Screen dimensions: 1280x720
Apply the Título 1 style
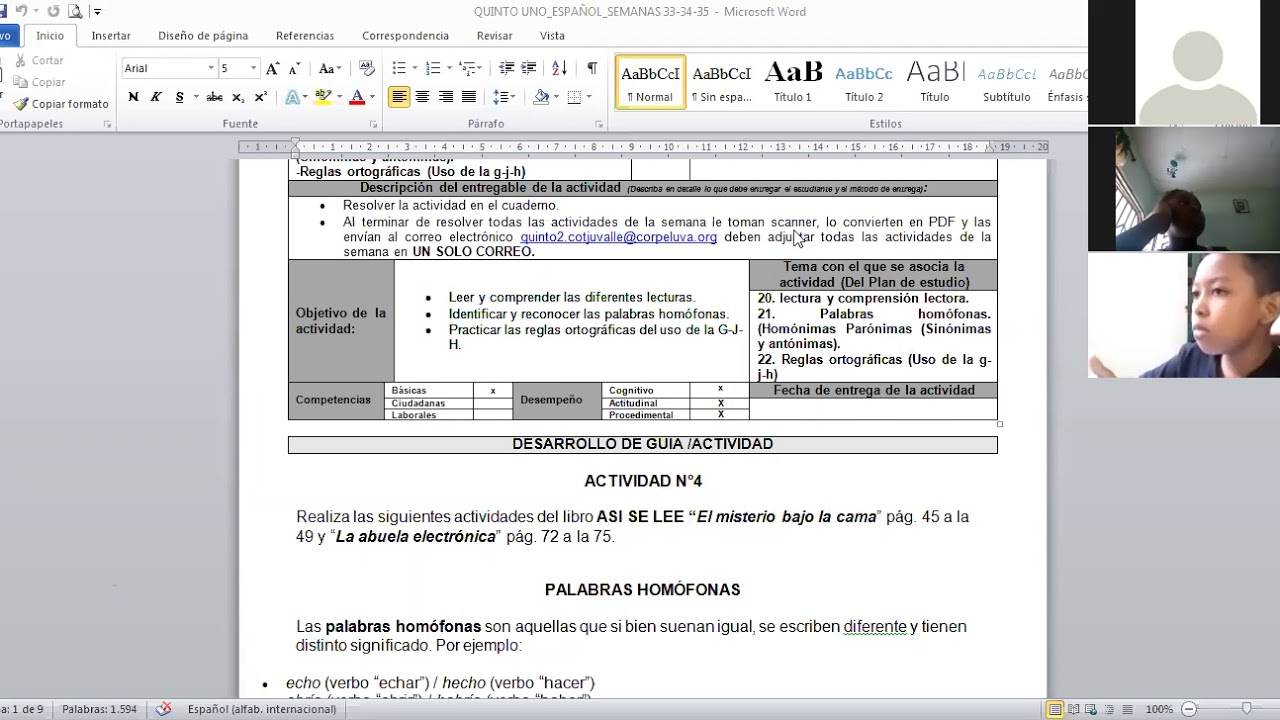pos(793,82)
